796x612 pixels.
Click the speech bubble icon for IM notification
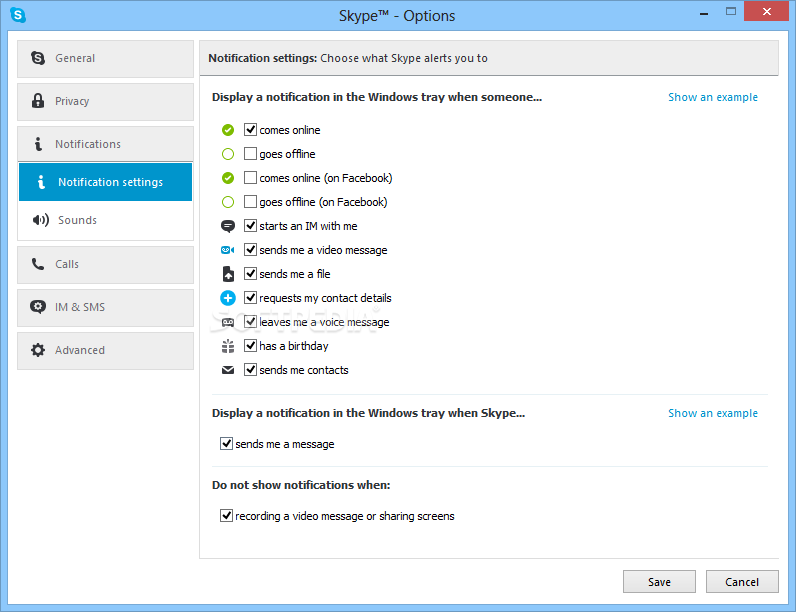(x=228, y=226)
